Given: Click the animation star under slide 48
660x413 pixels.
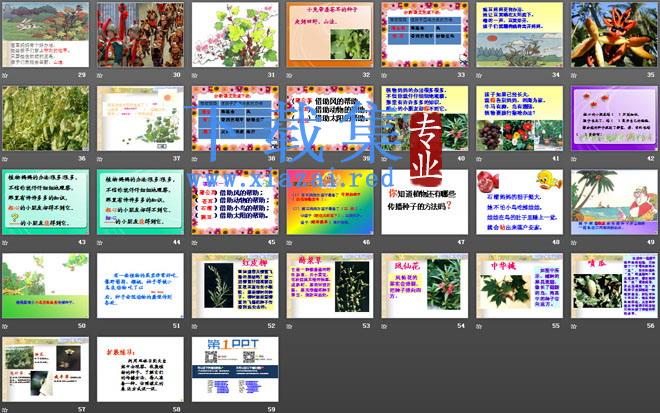Looking at the screenshot, I should tap(479, 243).
